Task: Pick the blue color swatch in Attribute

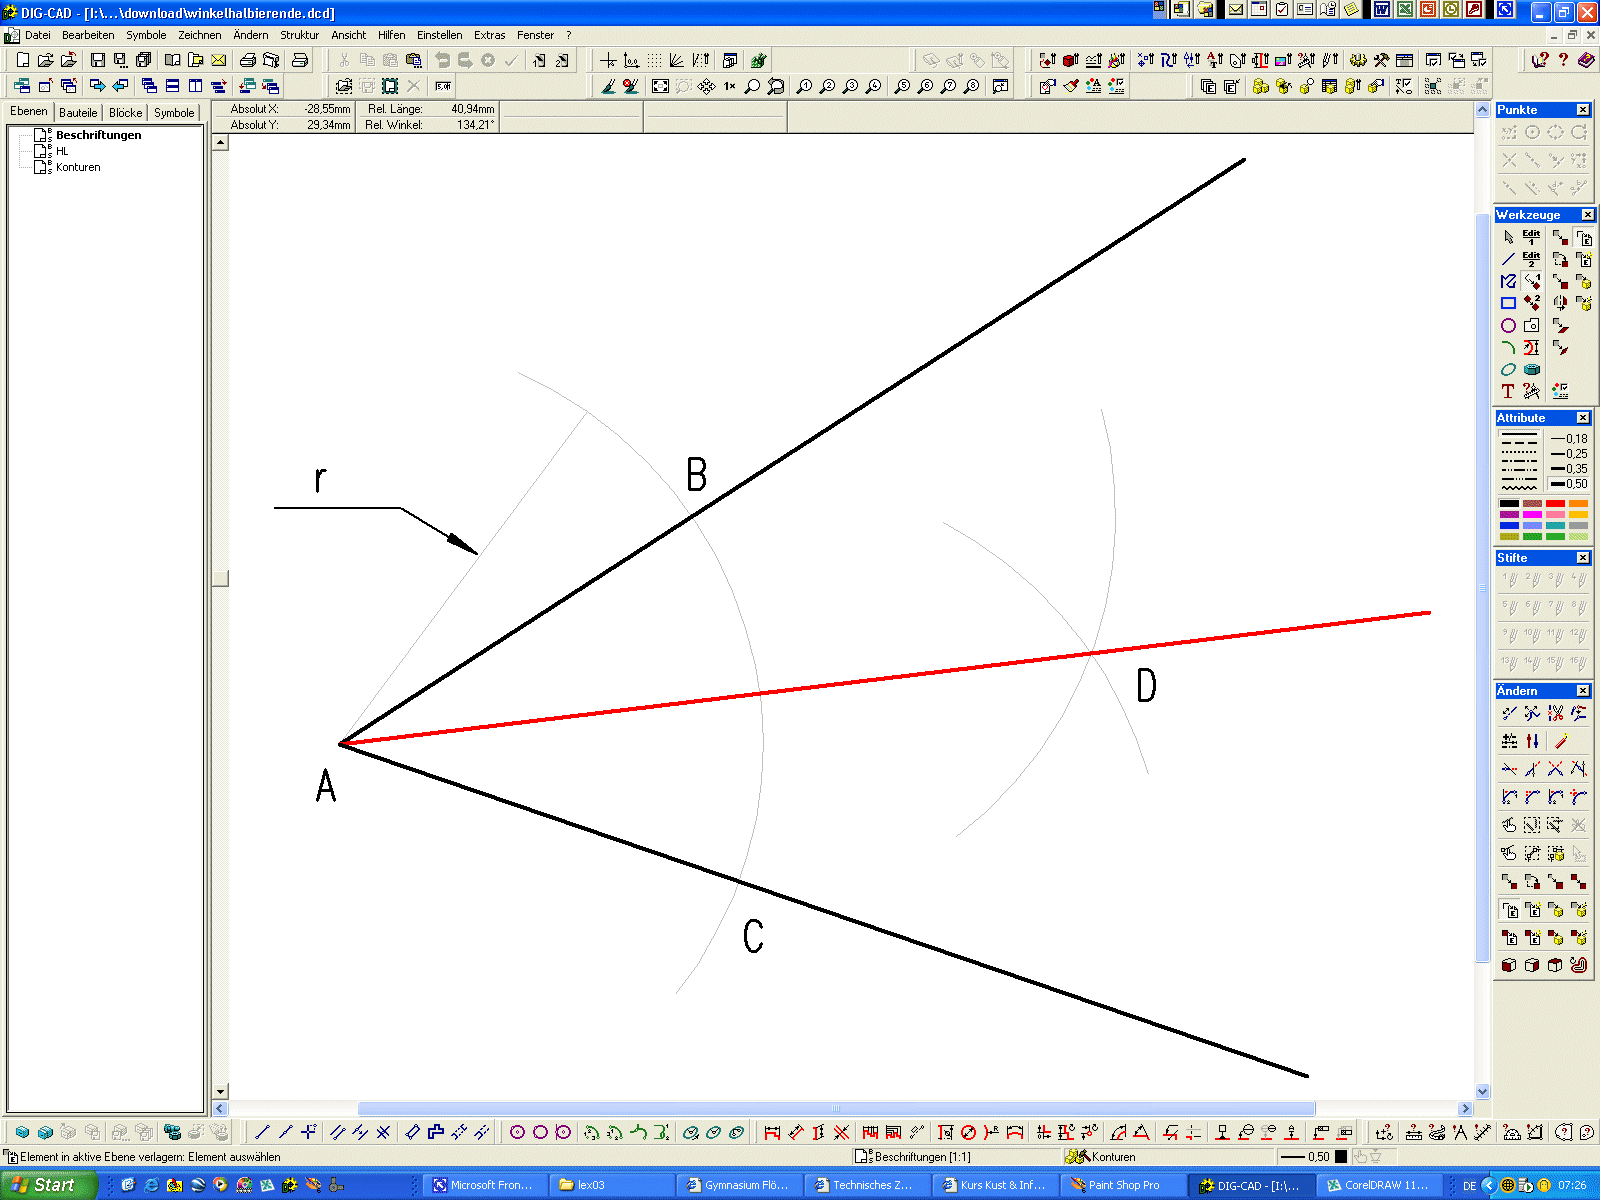Action: pos(1509,526)
